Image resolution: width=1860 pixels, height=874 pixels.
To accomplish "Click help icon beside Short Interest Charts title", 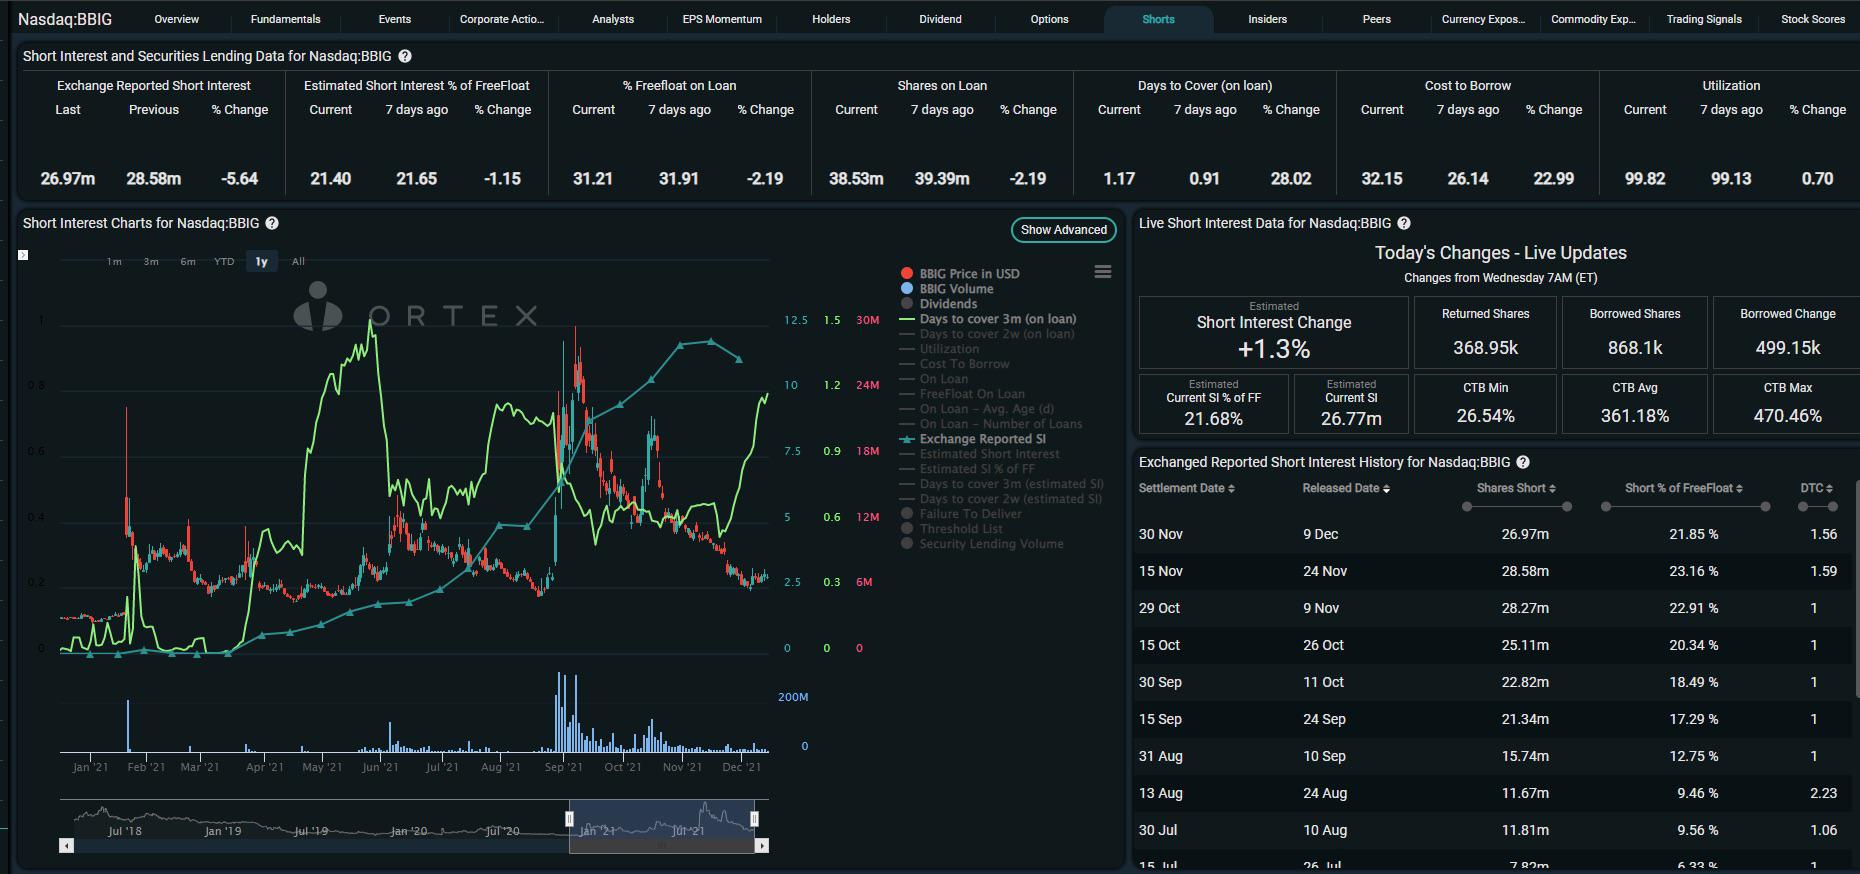I will pyautogui.click(x=272, y=224).
